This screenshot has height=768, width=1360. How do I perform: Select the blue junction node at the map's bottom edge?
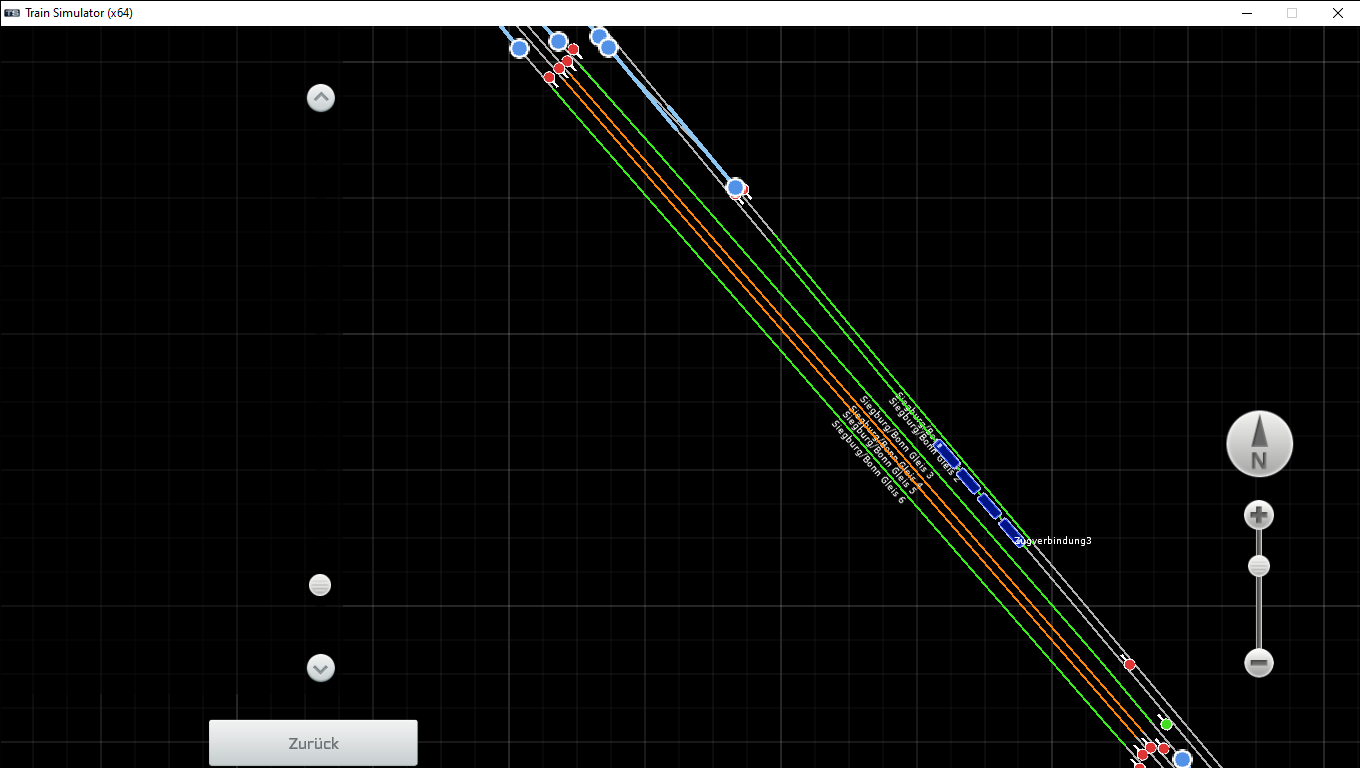point(1182,760)
